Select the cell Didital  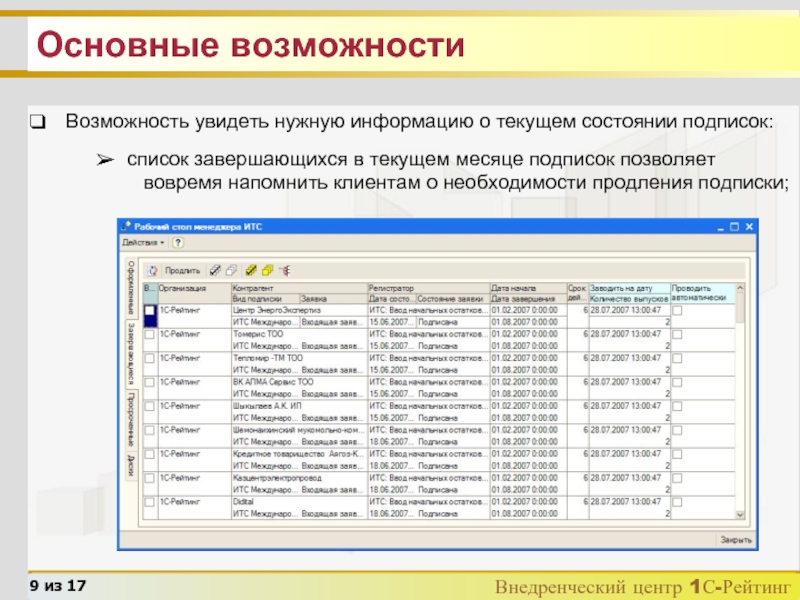299,502
